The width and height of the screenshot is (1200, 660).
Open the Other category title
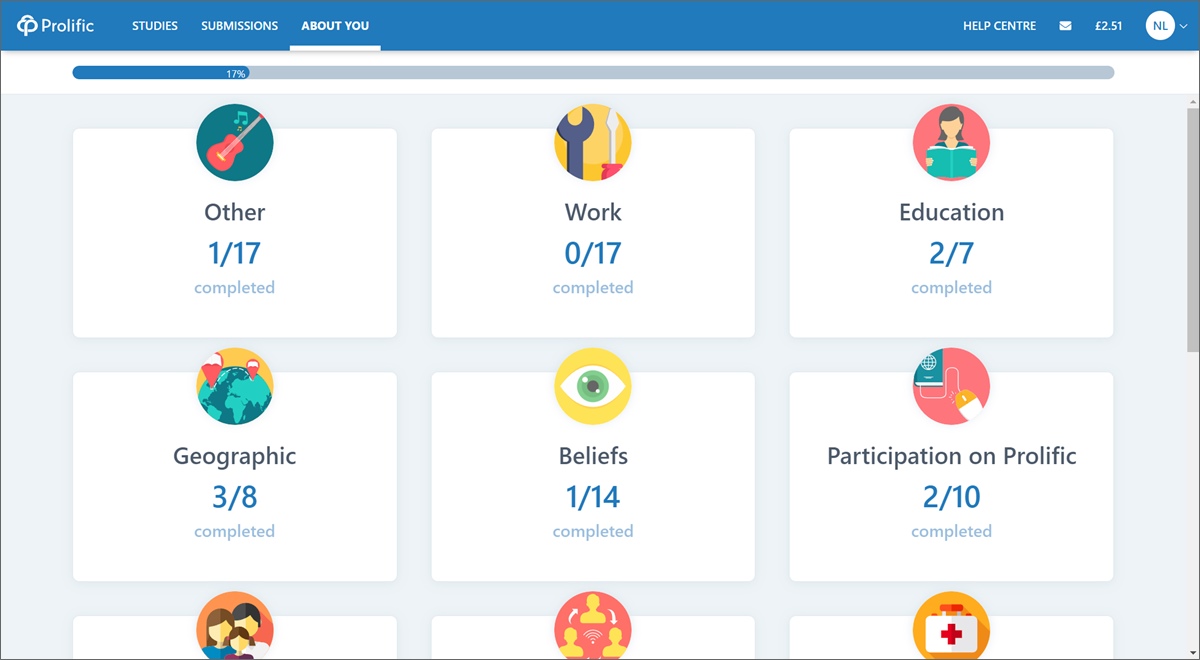coord(235,212)
